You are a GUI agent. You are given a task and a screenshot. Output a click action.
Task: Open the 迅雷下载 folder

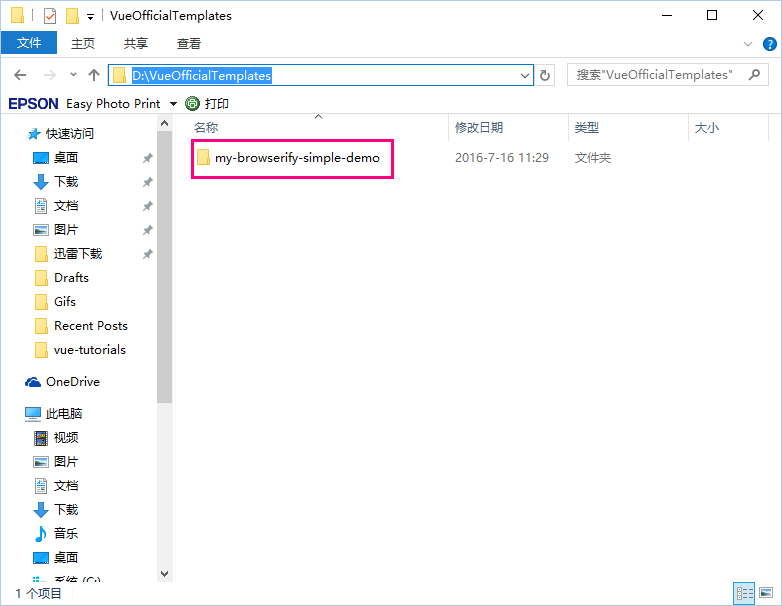[x=78, y=253]
